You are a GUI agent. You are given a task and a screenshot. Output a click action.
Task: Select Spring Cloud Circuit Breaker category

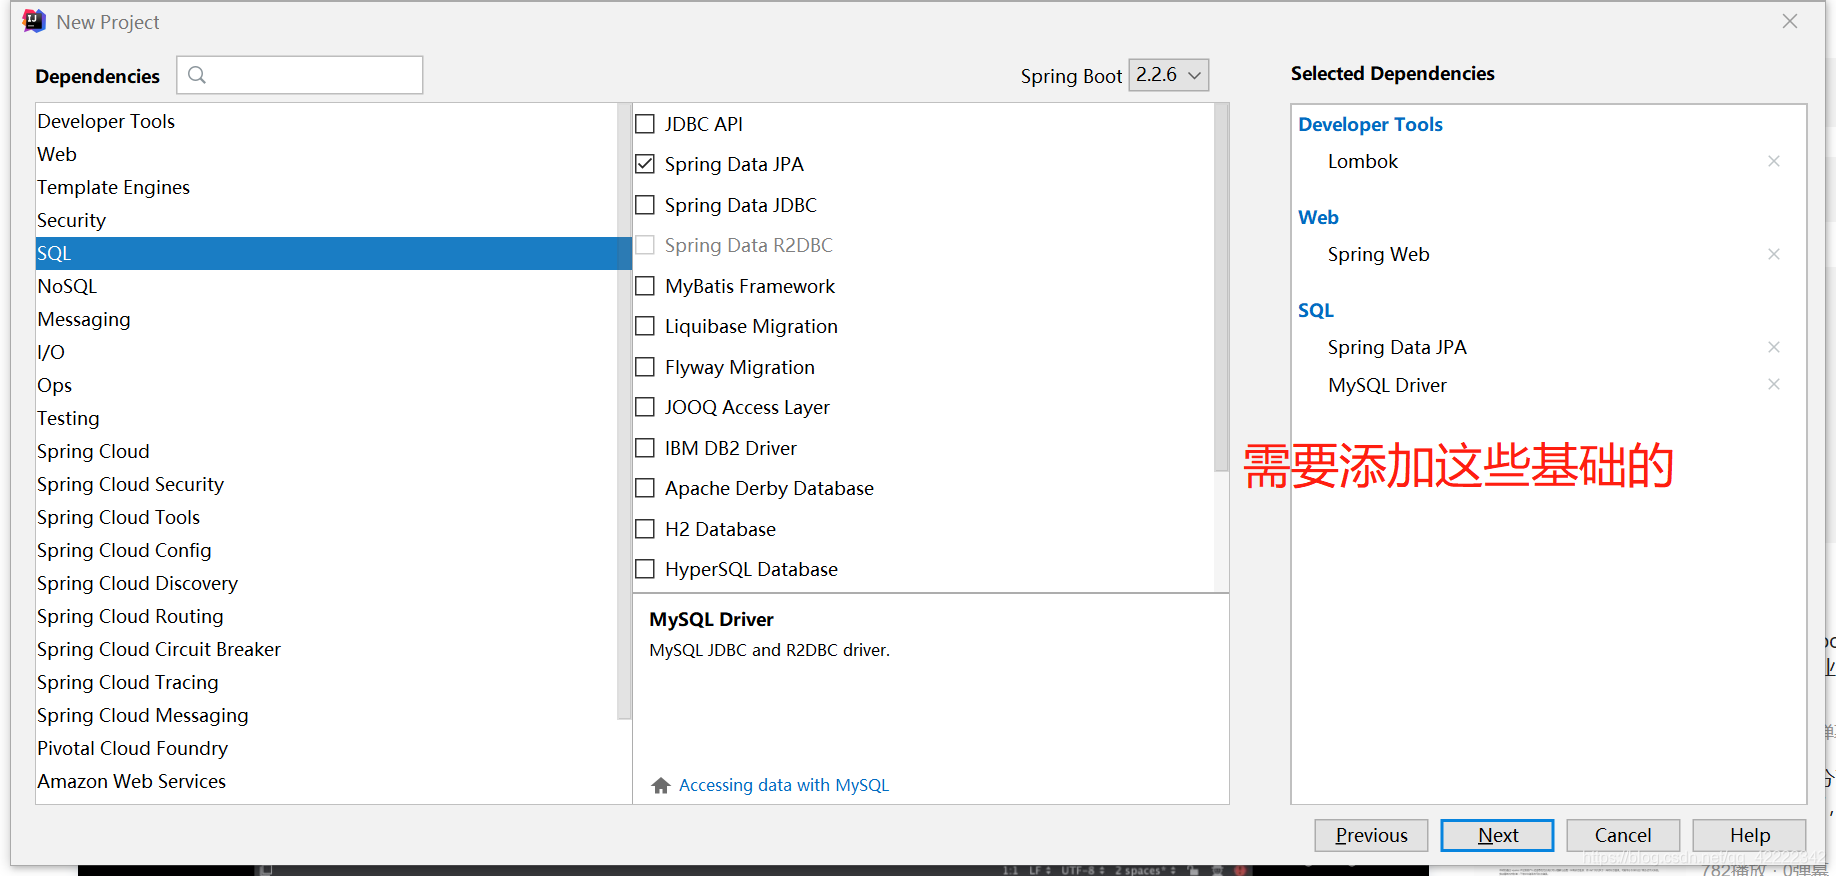[x=326, y=649]
